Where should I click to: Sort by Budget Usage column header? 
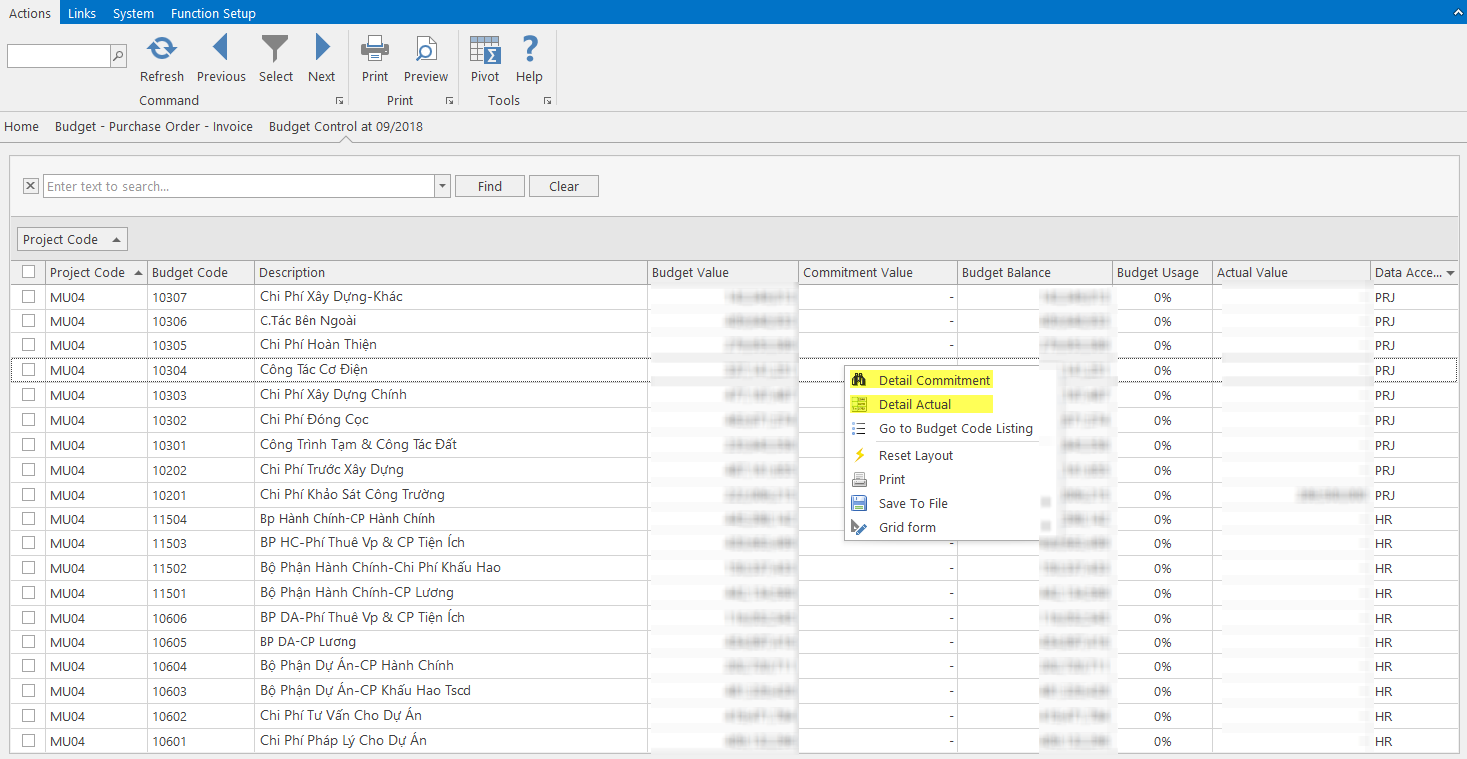pos(1162,272)
